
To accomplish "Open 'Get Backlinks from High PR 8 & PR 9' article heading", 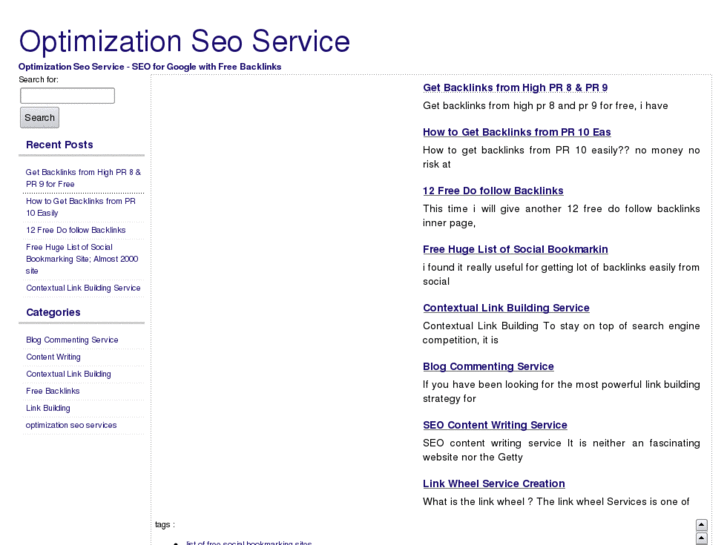I will point(515,88).
